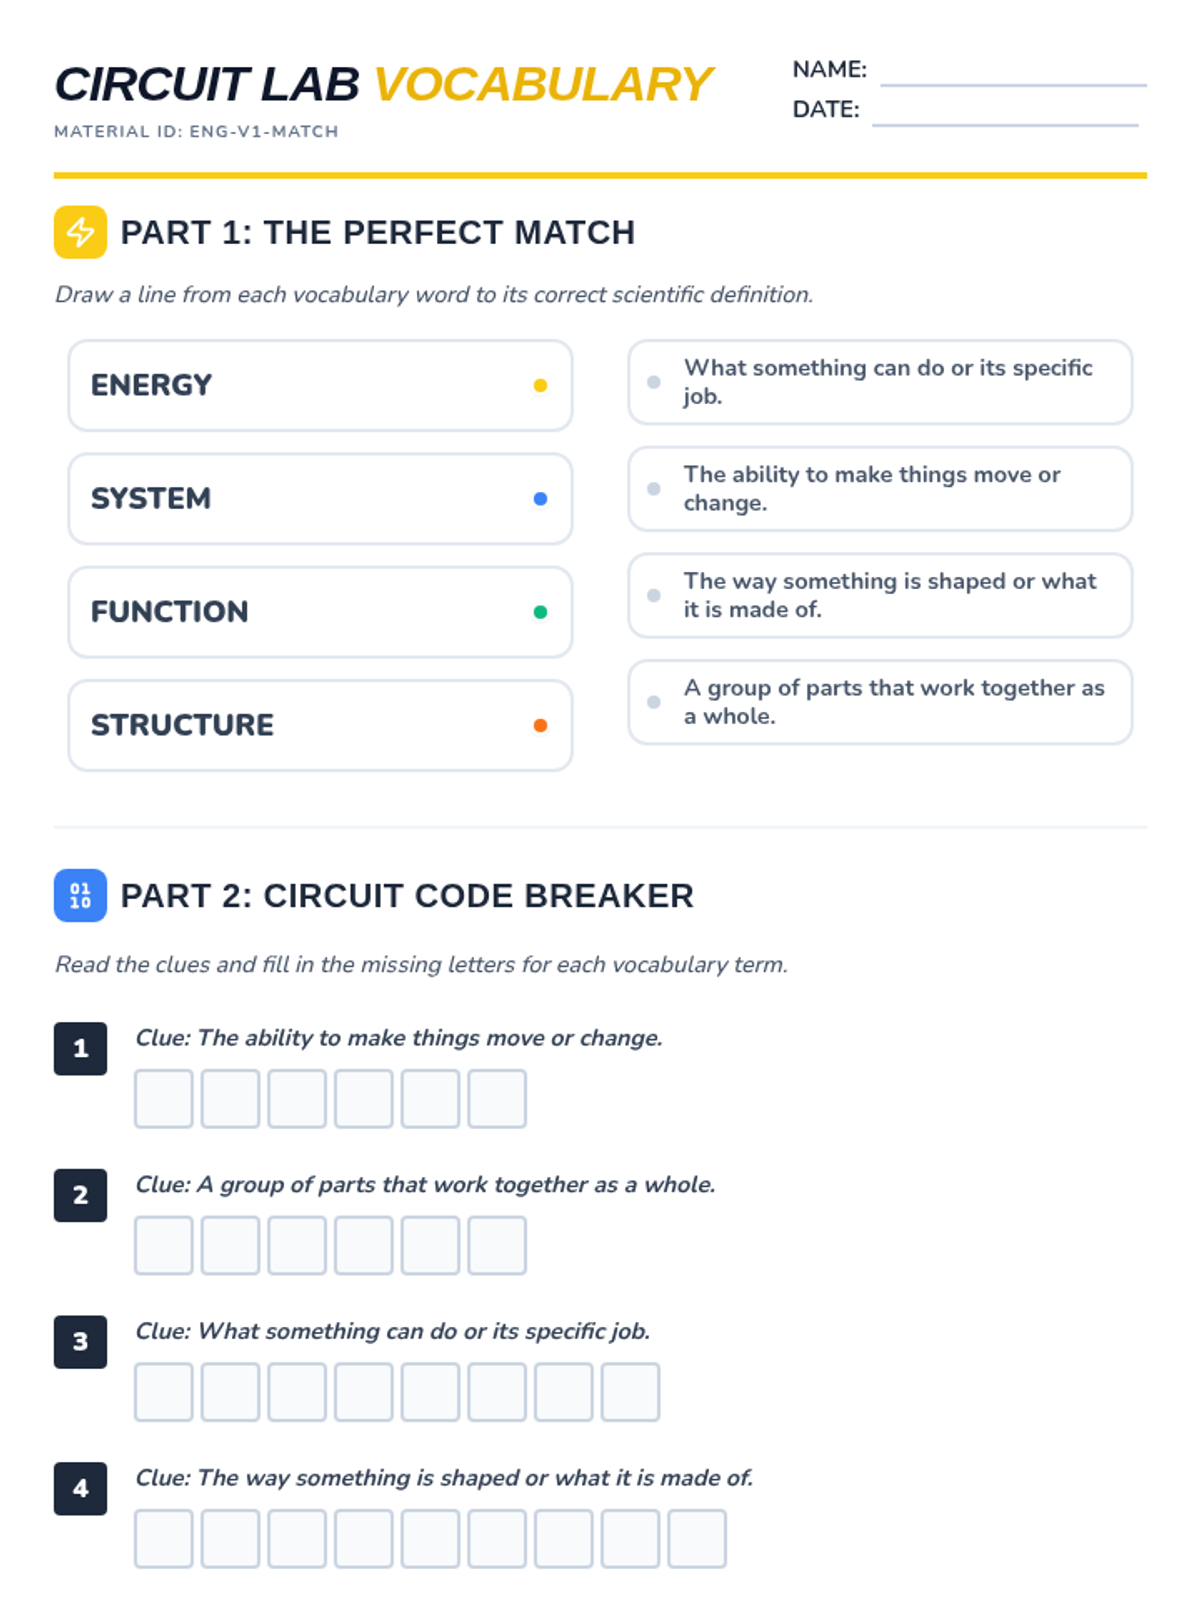1200x1600 pixels.
Task: Select the green dot next to FUNCTION
Action: point(540,612)
